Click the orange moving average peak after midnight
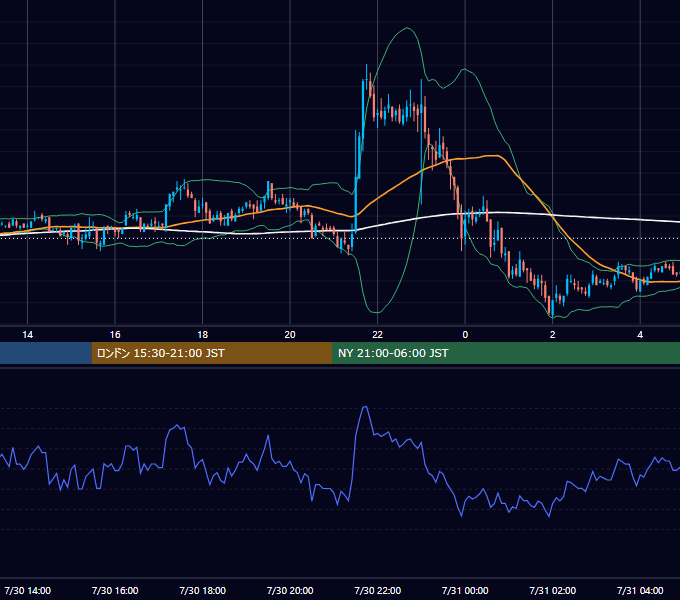The image size is (680, 600). click(494, 155)
